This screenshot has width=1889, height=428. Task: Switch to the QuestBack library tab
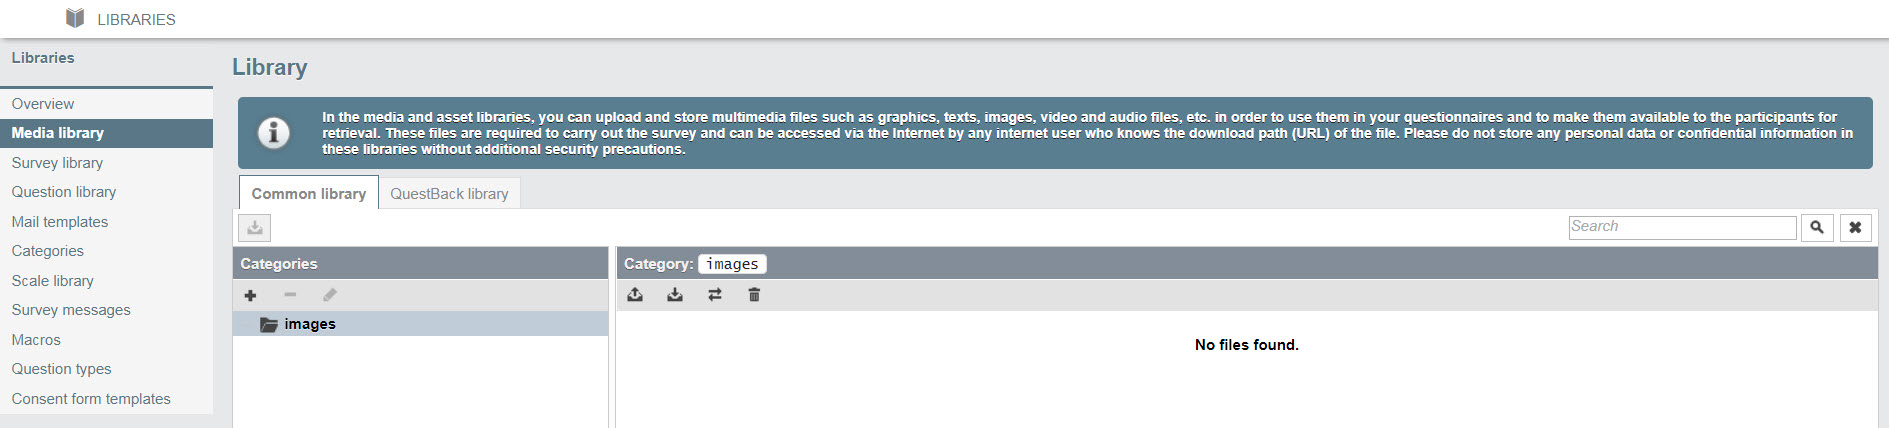pos(449,194)
